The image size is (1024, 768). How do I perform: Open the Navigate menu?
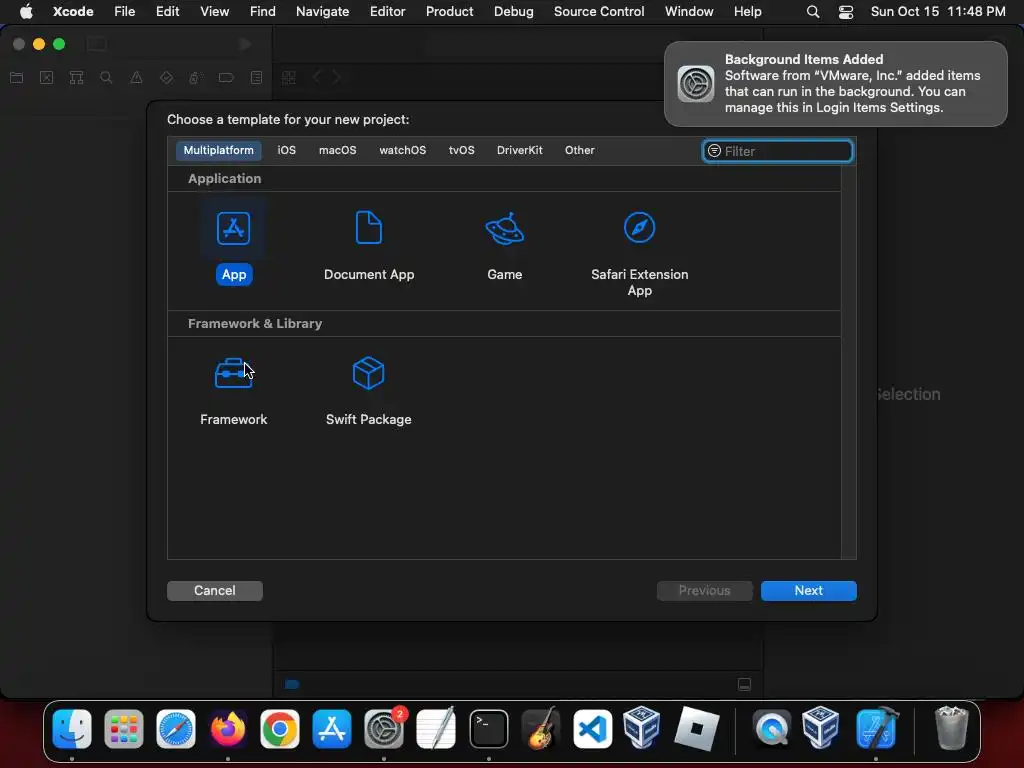(323, 11)
